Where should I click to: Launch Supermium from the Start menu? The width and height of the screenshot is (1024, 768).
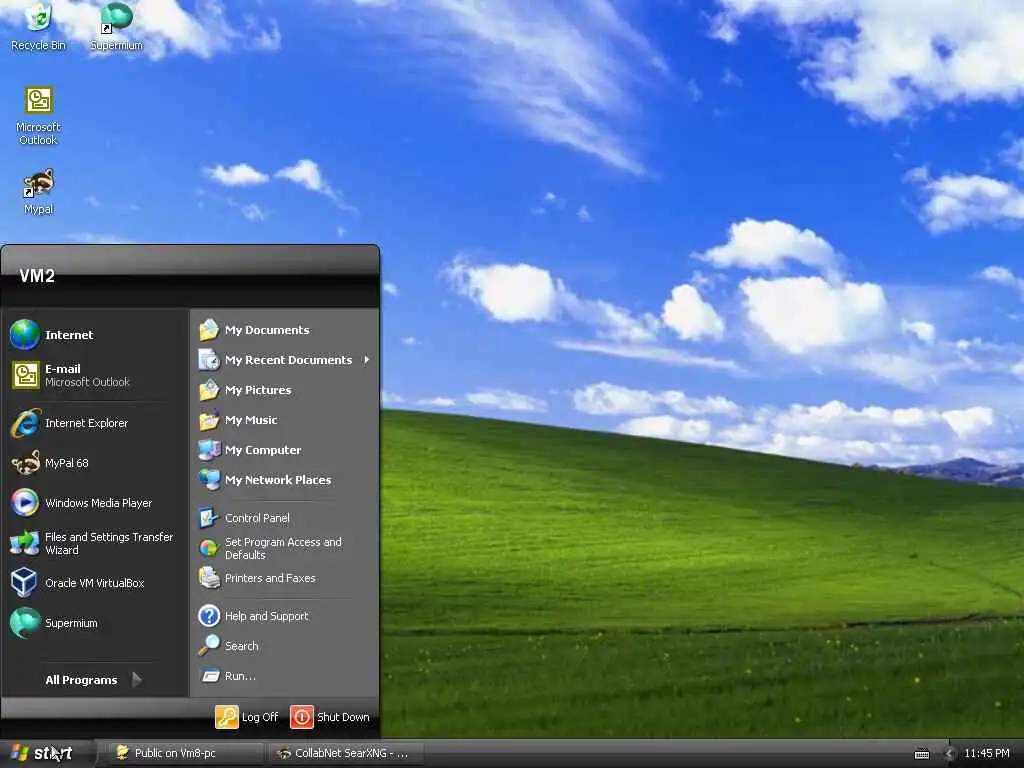click(x=95, y=623)
